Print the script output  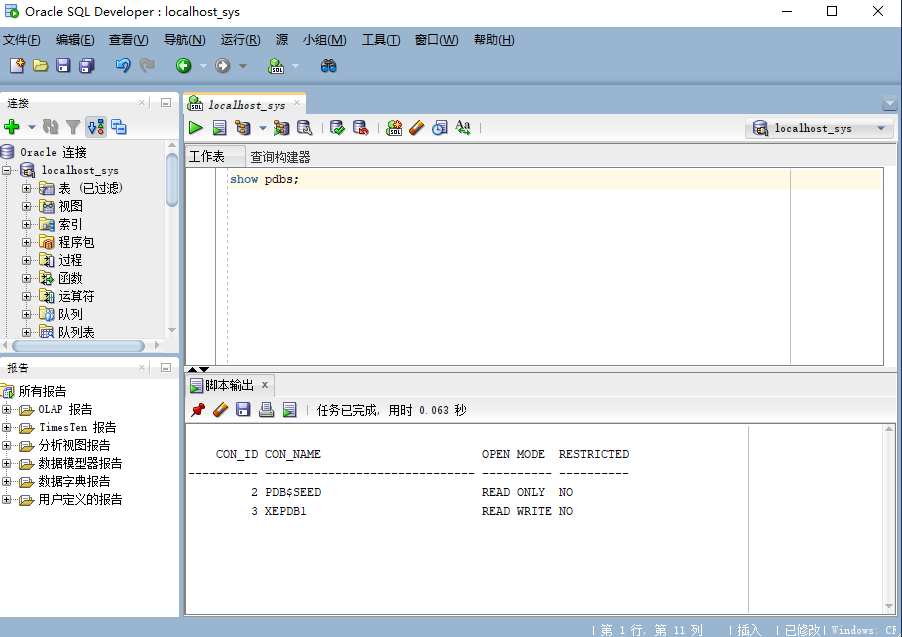click(x=266, y=410)
